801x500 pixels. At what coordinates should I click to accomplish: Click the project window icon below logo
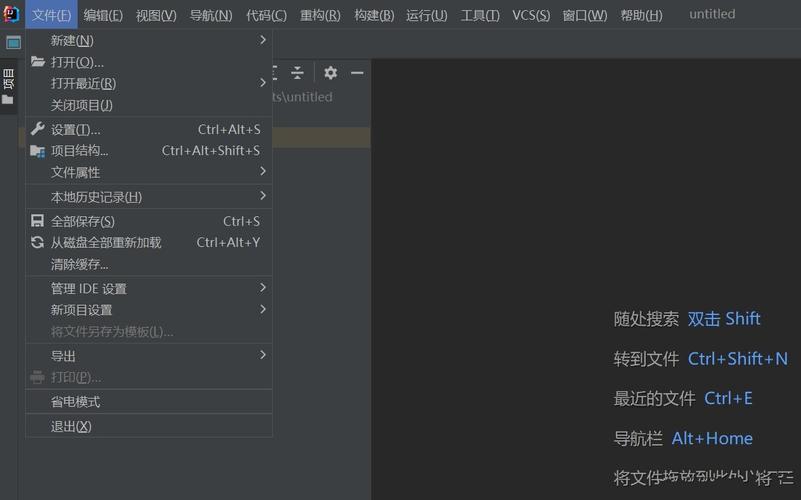[13, 43]
